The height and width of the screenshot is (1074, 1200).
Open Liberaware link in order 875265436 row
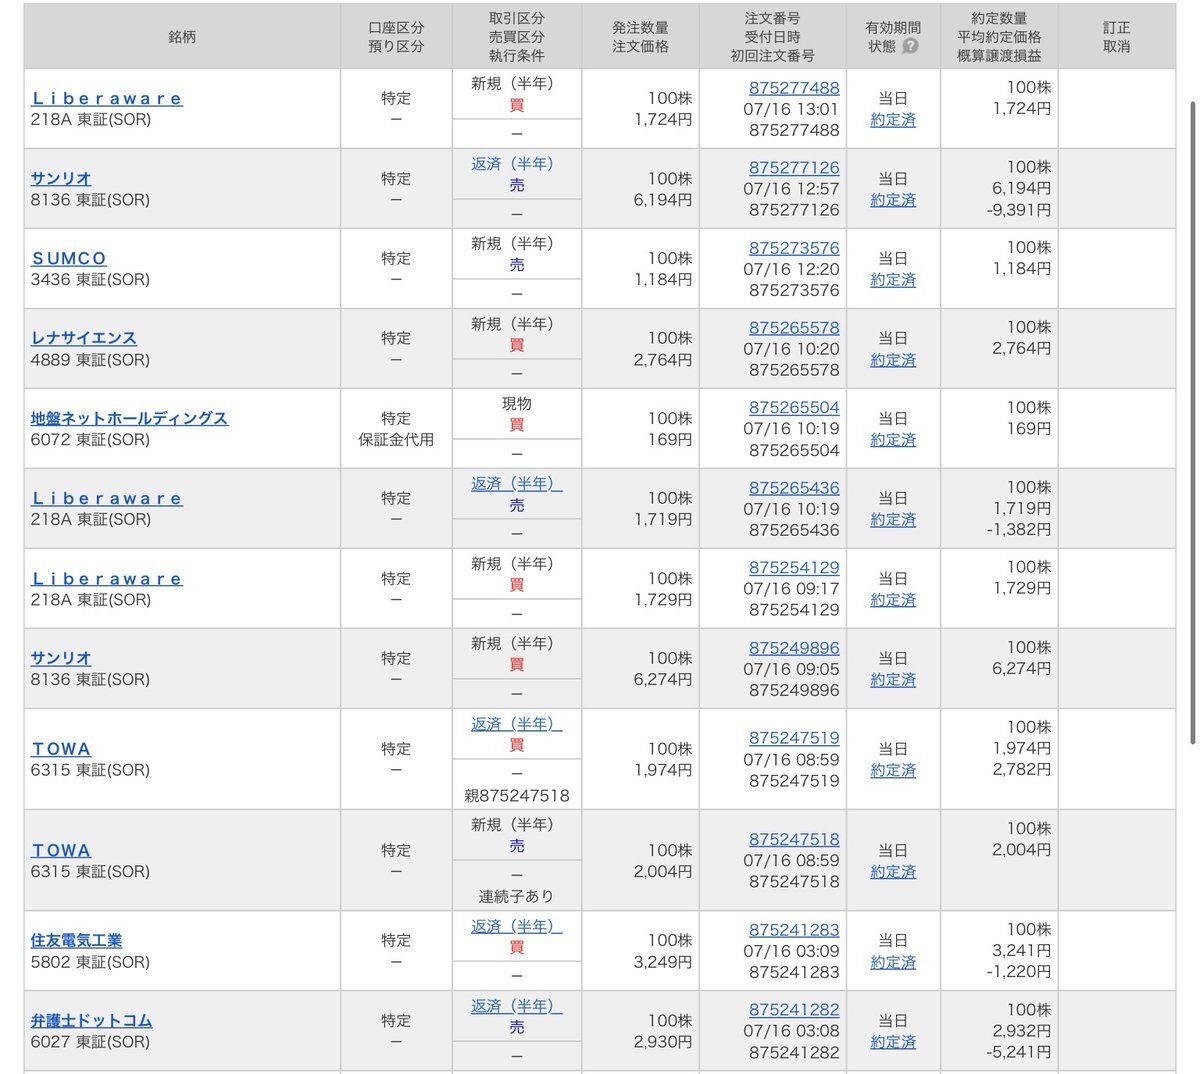pos(107,498)
